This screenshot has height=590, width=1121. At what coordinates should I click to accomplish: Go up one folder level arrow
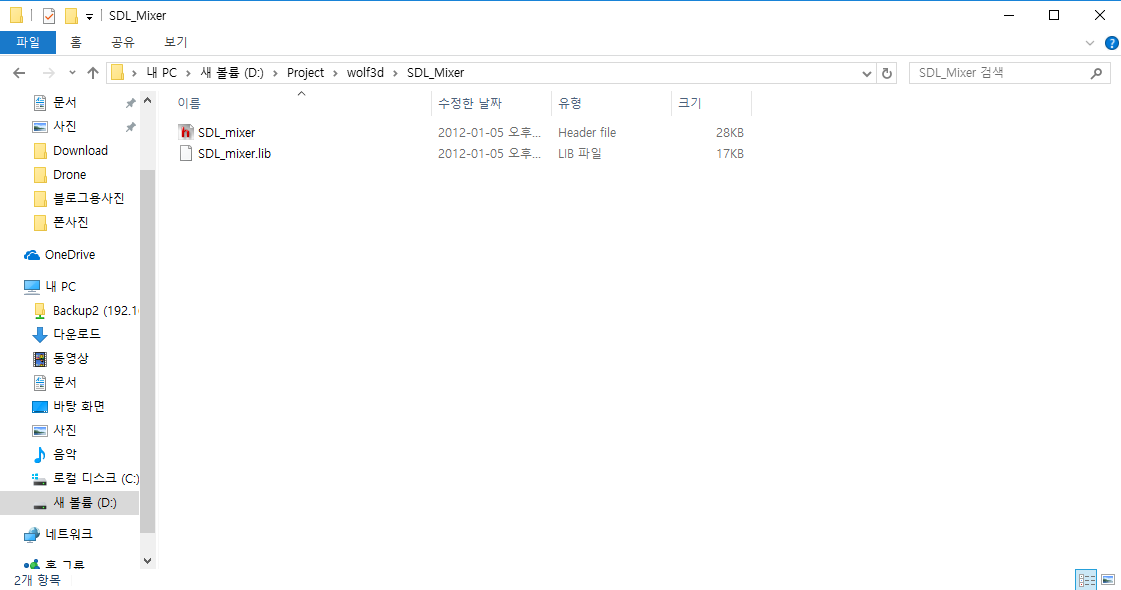point(93,73)
